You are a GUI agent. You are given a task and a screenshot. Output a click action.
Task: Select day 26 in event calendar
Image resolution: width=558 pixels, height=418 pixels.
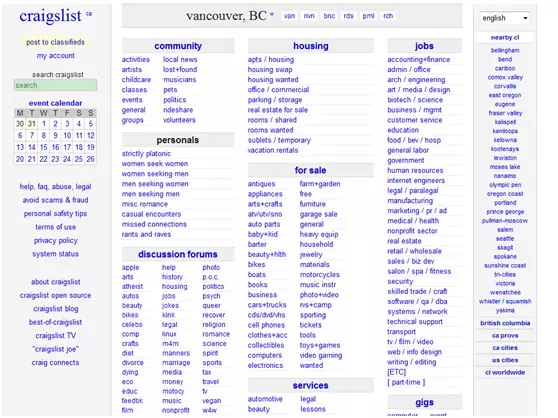point(90,159)
